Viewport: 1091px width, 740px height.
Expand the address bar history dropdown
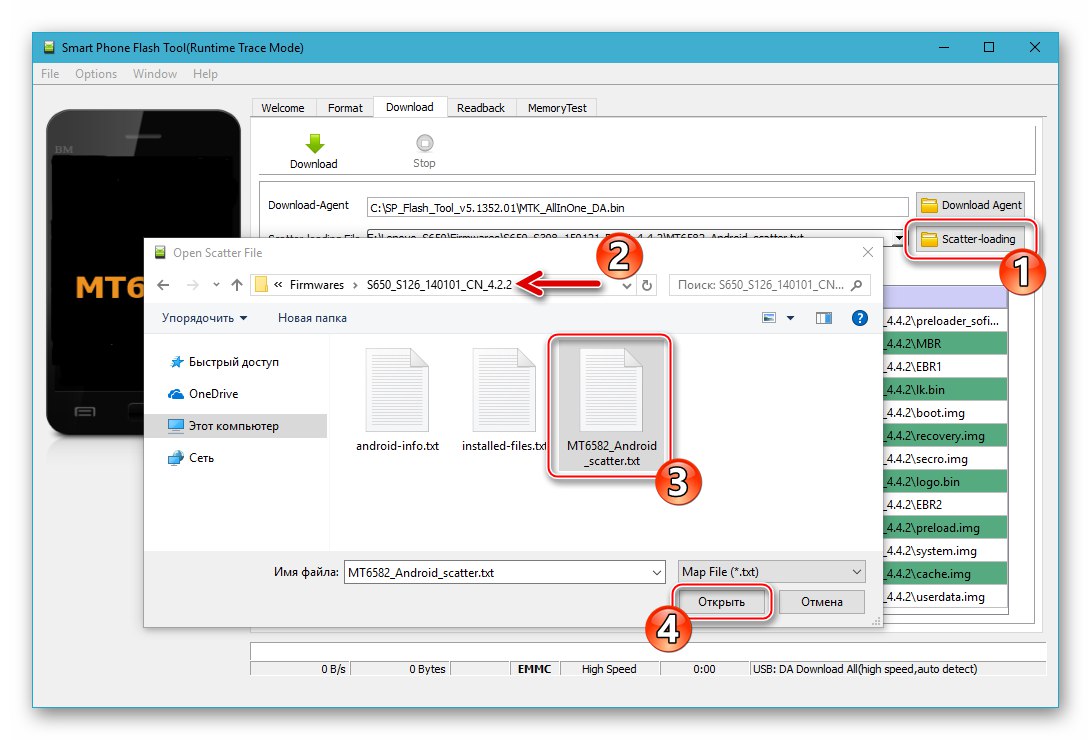click(627, 285)
